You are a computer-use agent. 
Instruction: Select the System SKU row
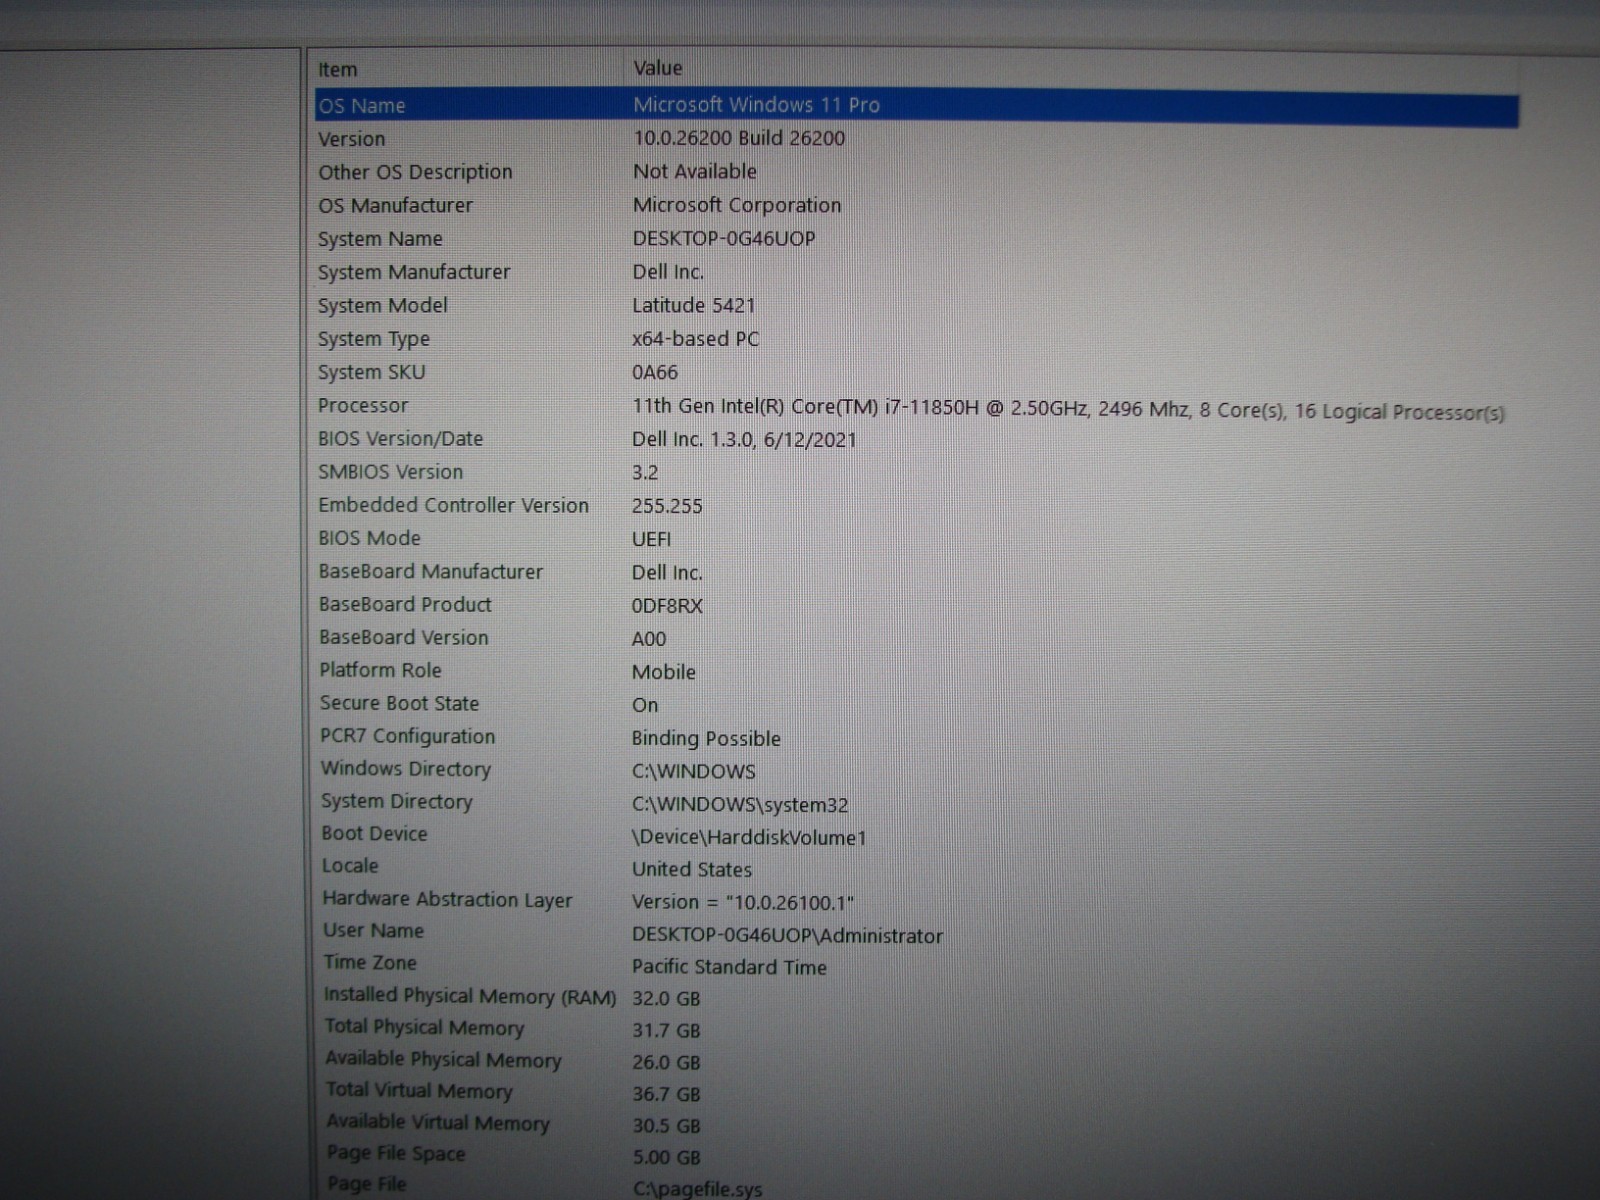click(372, 372)
